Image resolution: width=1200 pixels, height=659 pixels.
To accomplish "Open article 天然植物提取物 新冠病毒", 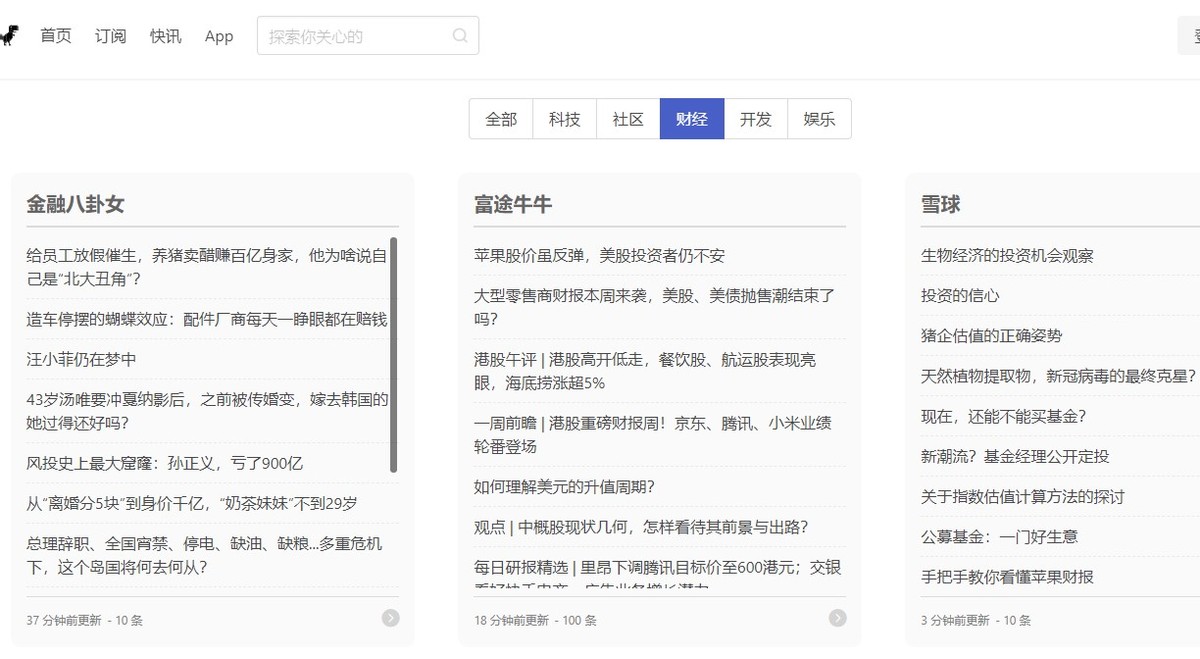I will 1059,375.
